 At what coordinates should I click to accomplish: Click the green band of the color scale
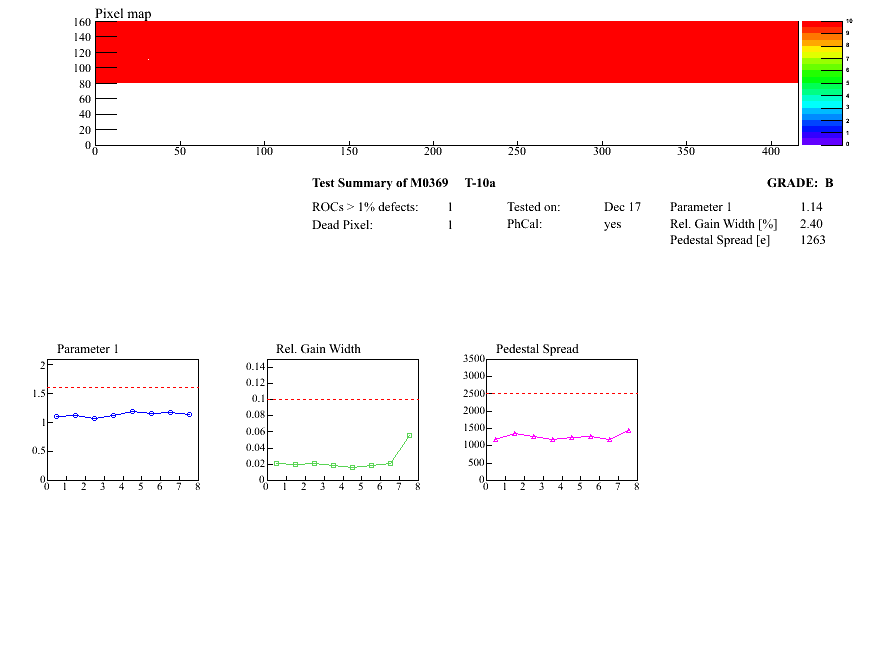click(821, 82)
